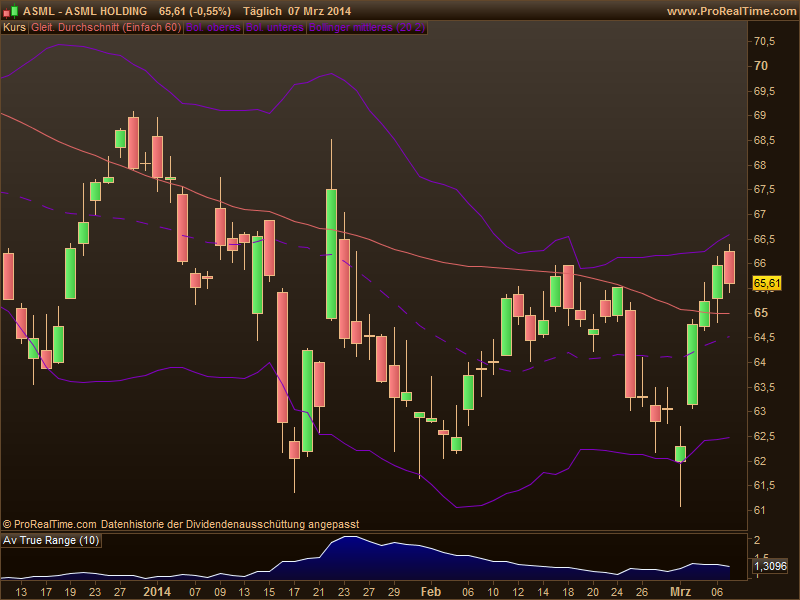The image size is (800, 600).
Task: Click the 69,5 price axis label
Action: (764, 91)
